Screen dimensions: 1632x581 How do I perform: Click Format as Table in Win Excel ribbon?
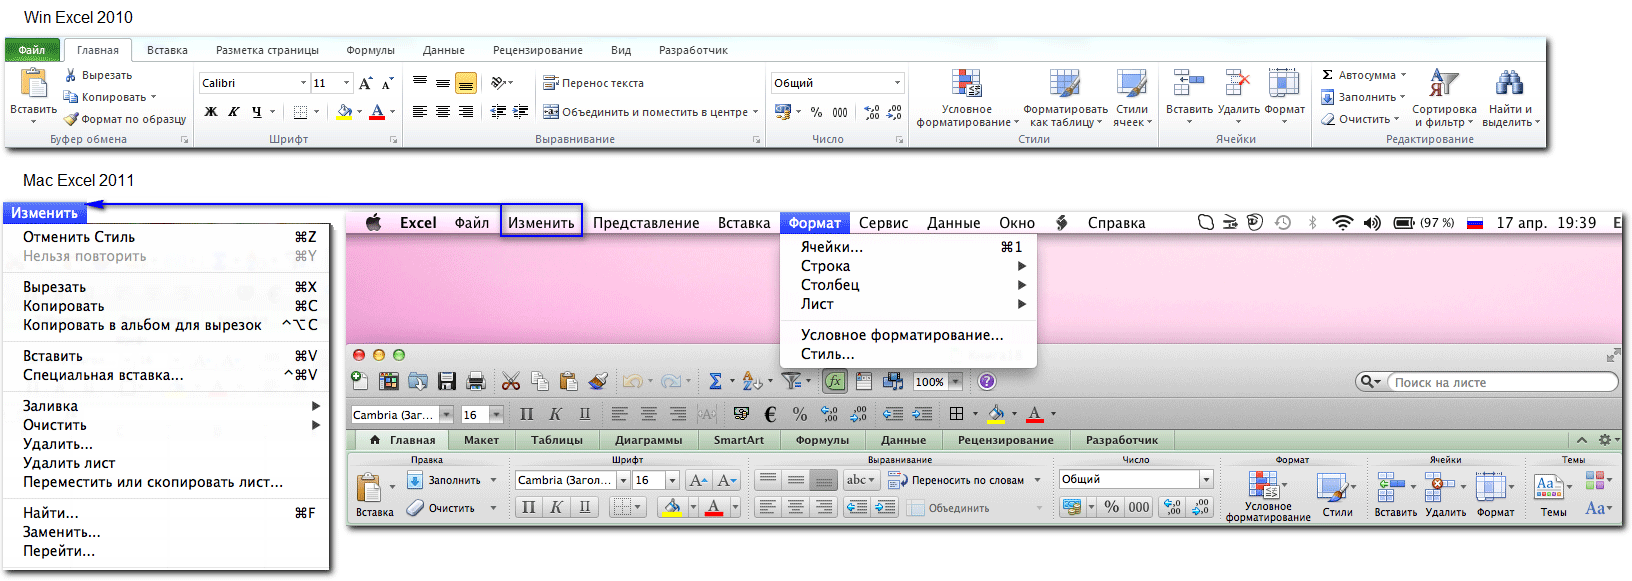click(1065, 99)
